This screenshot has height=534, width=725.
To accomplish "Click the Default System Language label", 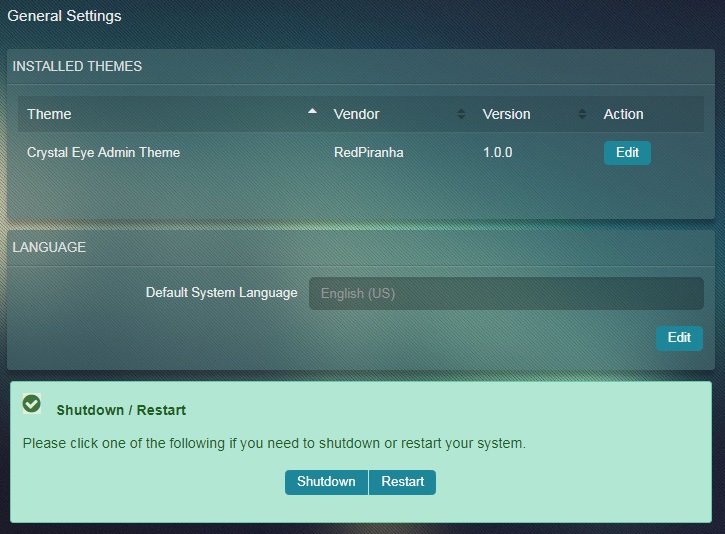I will point(221,293).
